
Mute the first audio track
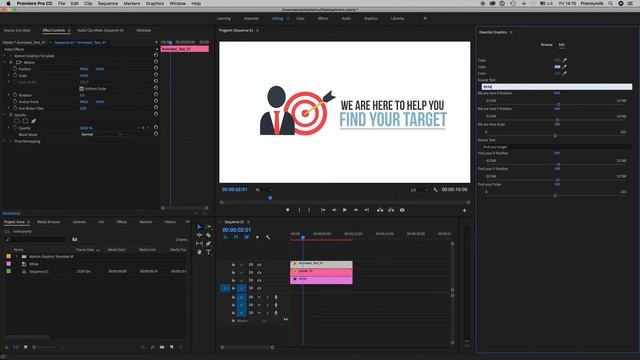(259, 297)
